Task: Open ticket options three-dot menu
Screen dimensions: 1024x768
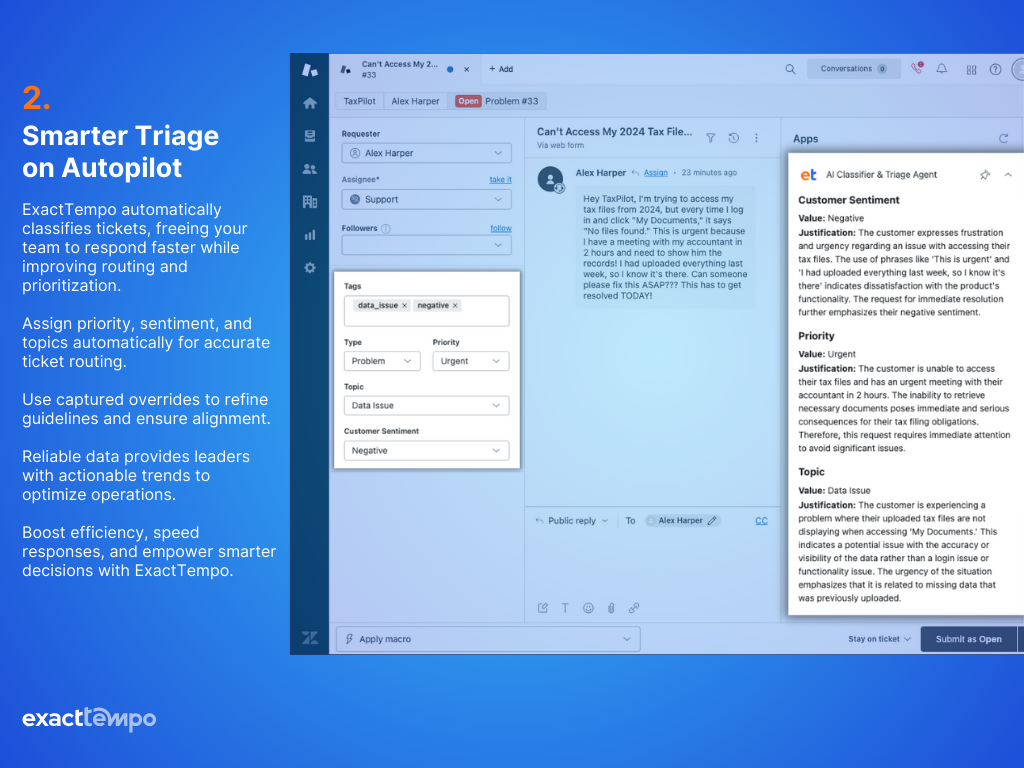Action: 756,138
